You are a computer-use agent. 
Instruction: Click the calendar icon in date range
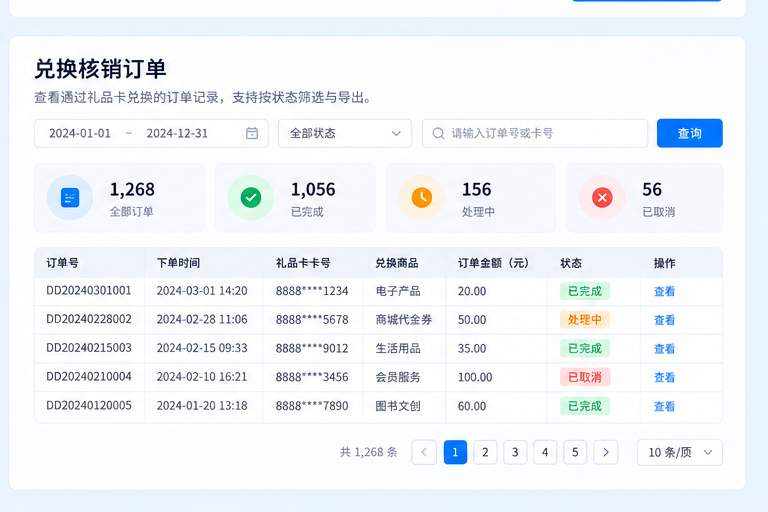(x=252, y=133)
